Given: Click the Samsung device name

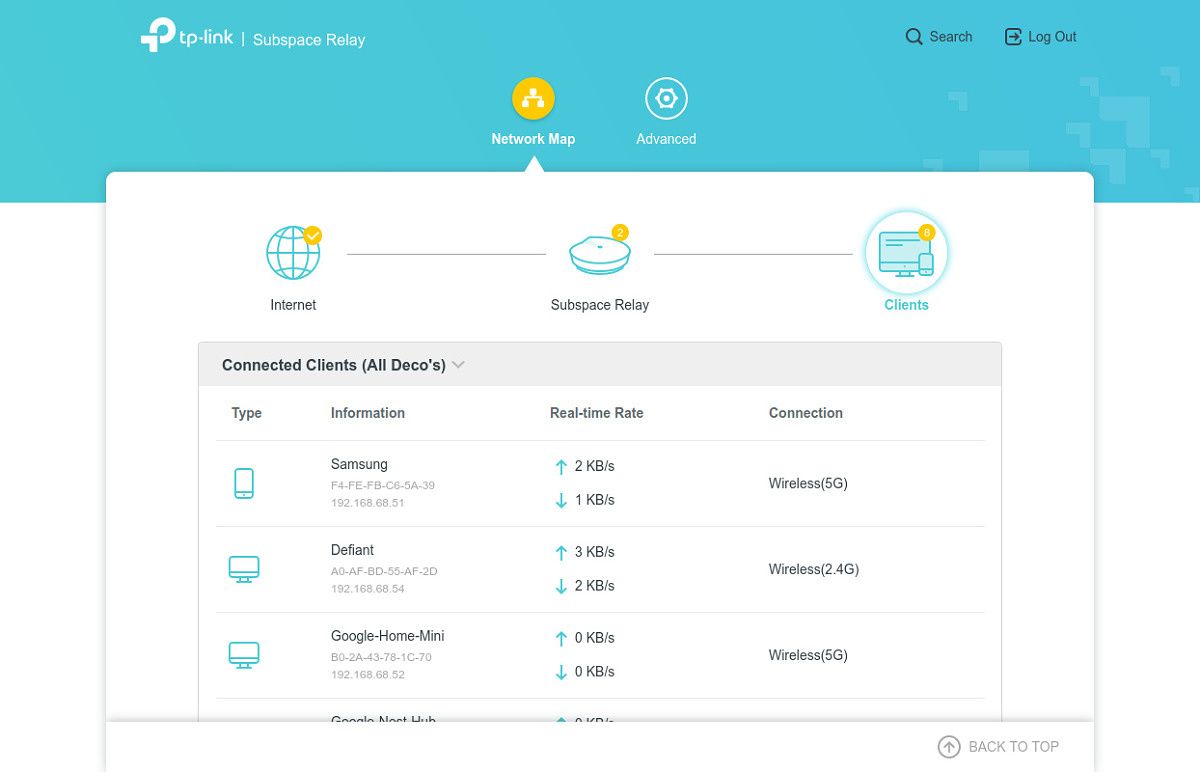Looking at the screenshot, I should (x=359, y=464).
